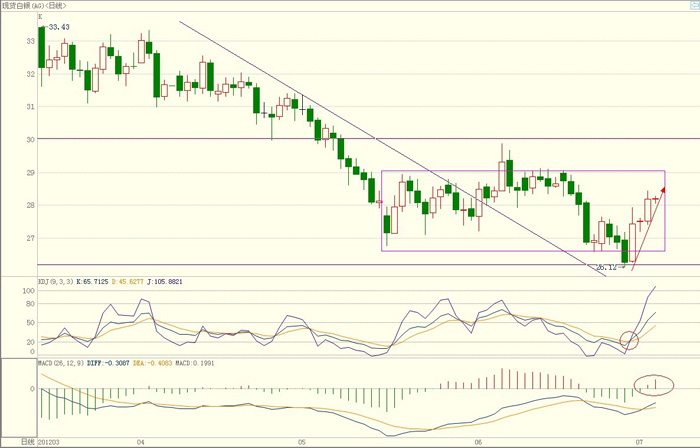Viewport: 700px width, 448px height.
Task: Click the J:105.8821 value
Action: tap(164, 282)
